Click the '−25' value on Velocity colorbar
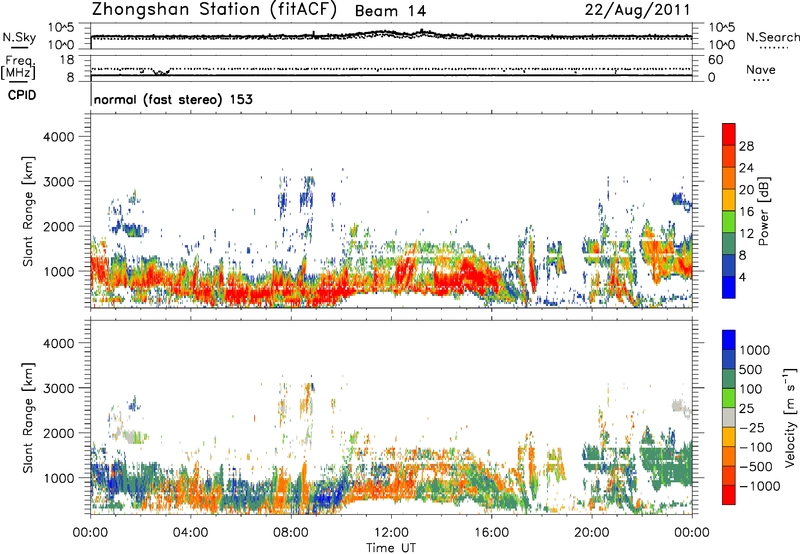The height and width of the screenshot is (554, 800). (x=752, y=427)
